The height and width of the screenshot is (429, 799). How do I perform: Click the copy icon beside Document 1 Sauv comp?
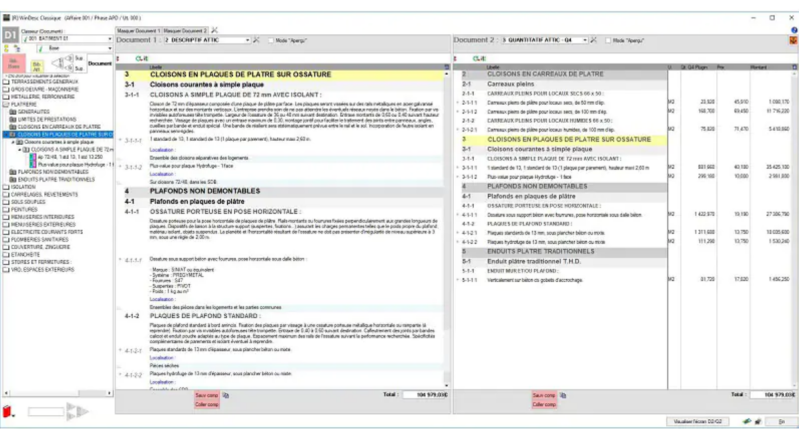coord(226,395)
